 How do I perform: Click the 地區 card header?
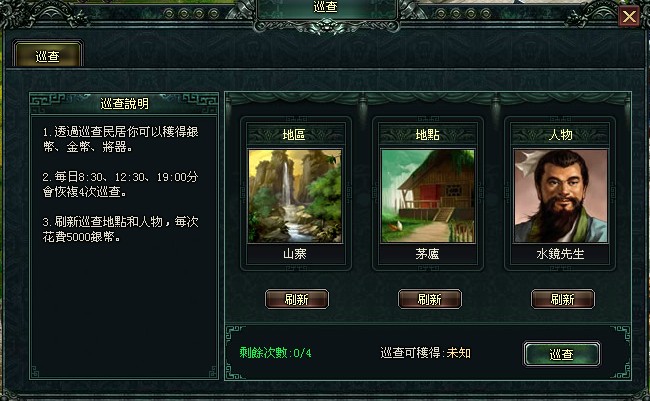(295, 134)
